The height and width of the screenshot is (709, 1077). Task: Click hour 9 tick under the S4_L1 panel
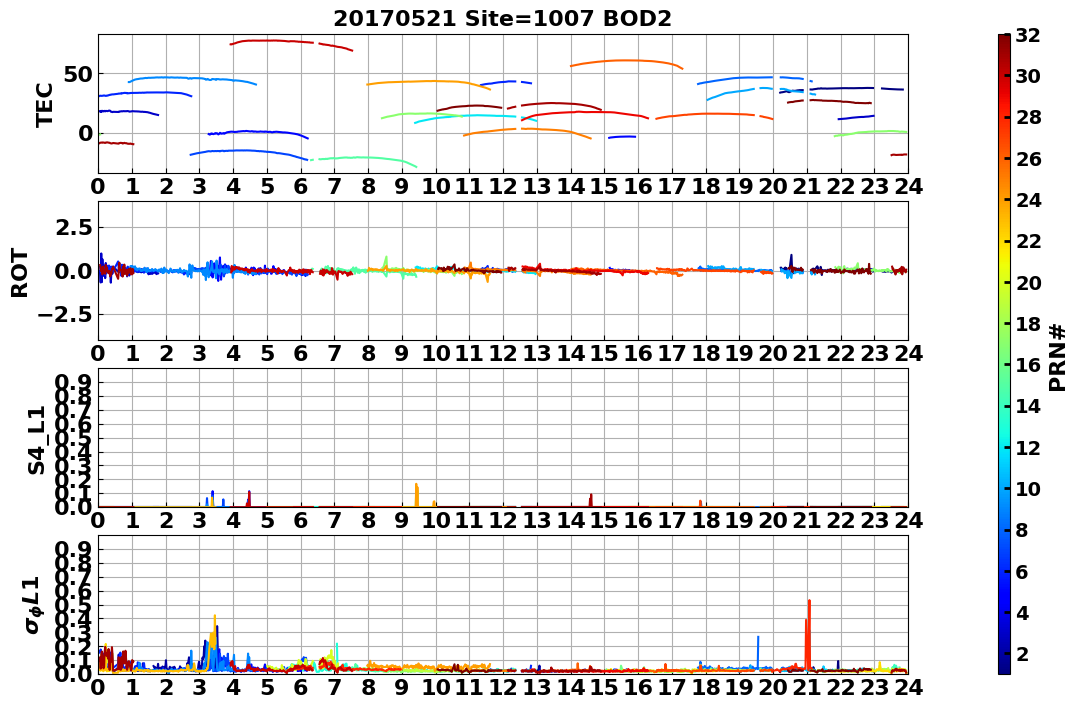pyautogui.click(x=402, y=520)
